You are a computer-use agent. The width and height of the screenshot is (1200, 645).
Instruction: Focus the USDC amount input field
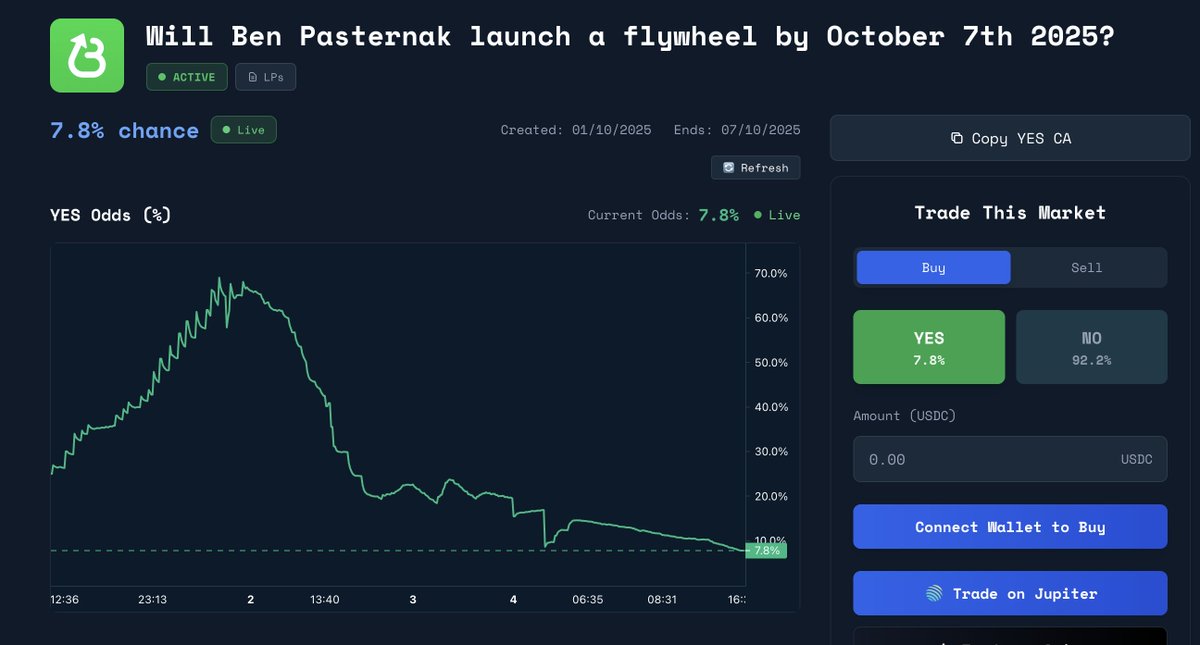pyautogui.click(x=1010, y=459)
